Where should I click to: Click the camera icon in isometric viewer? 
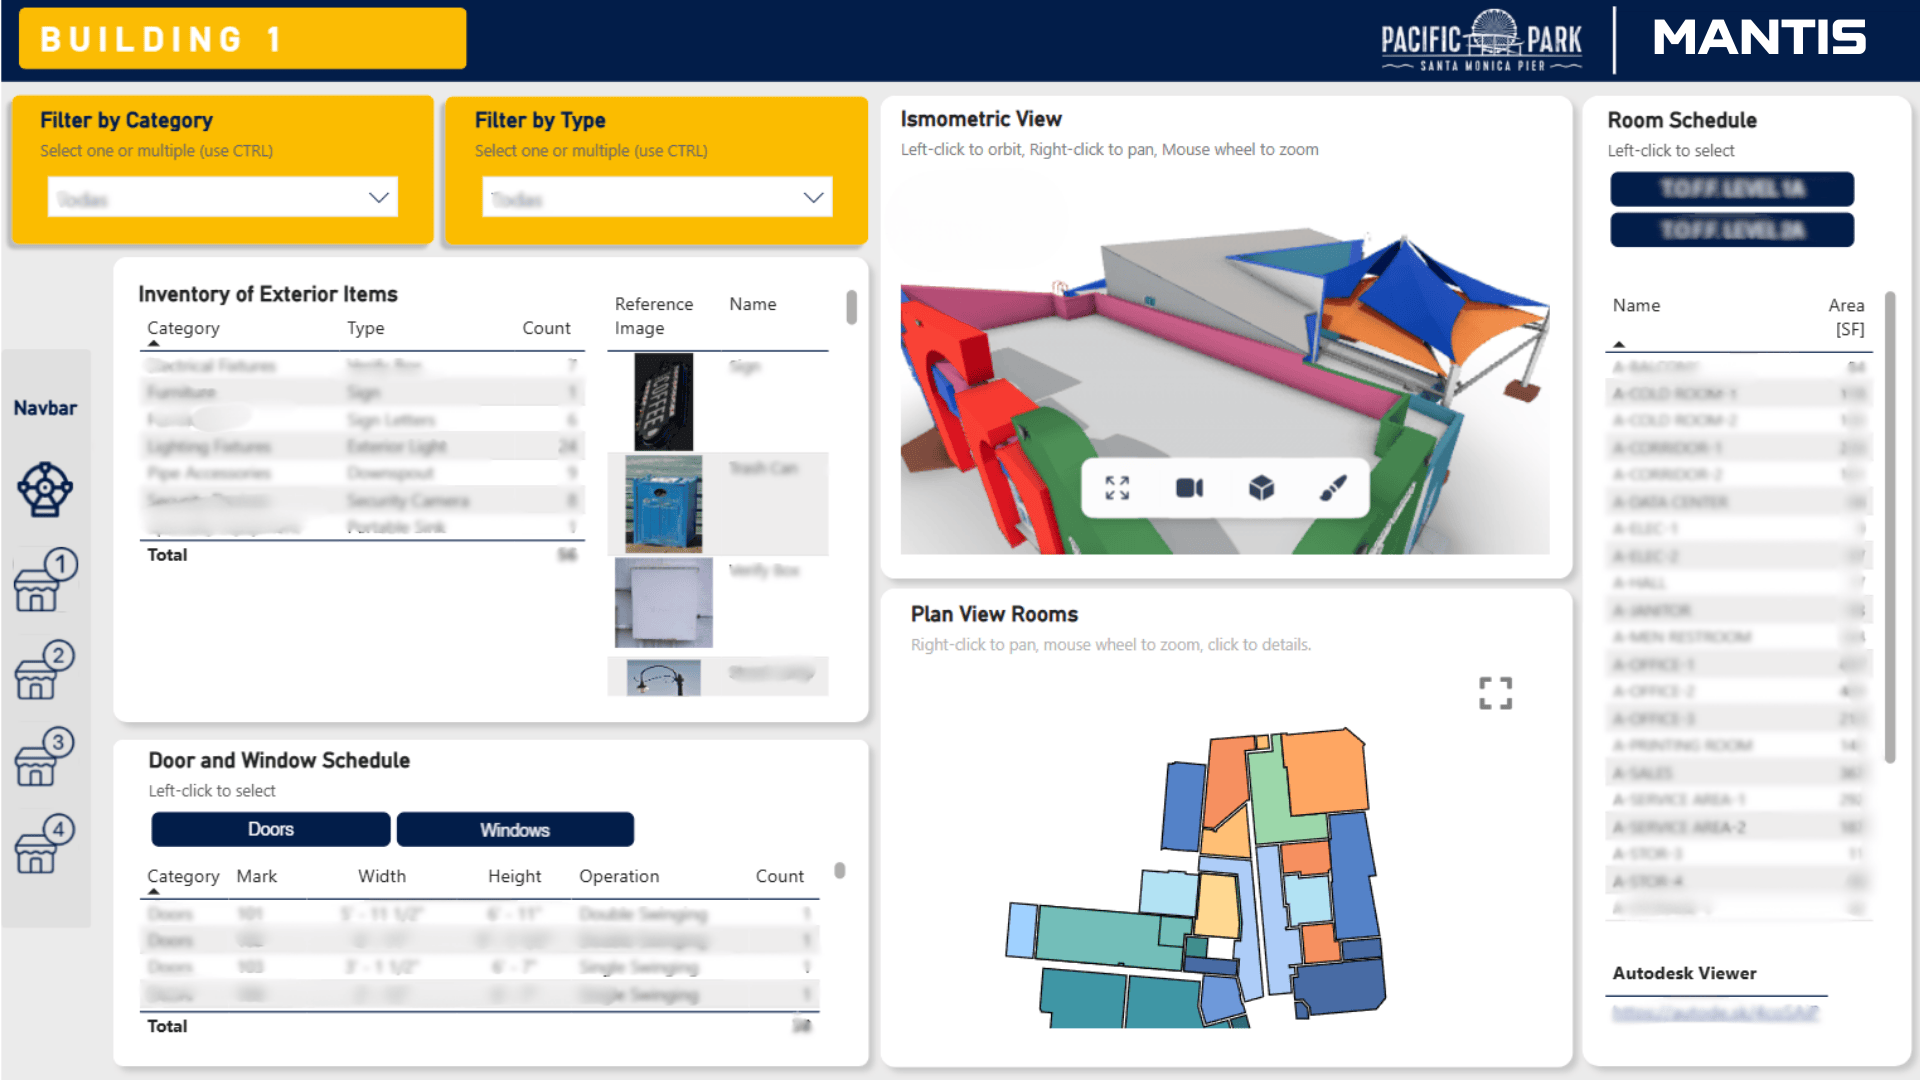[1189, 488]
